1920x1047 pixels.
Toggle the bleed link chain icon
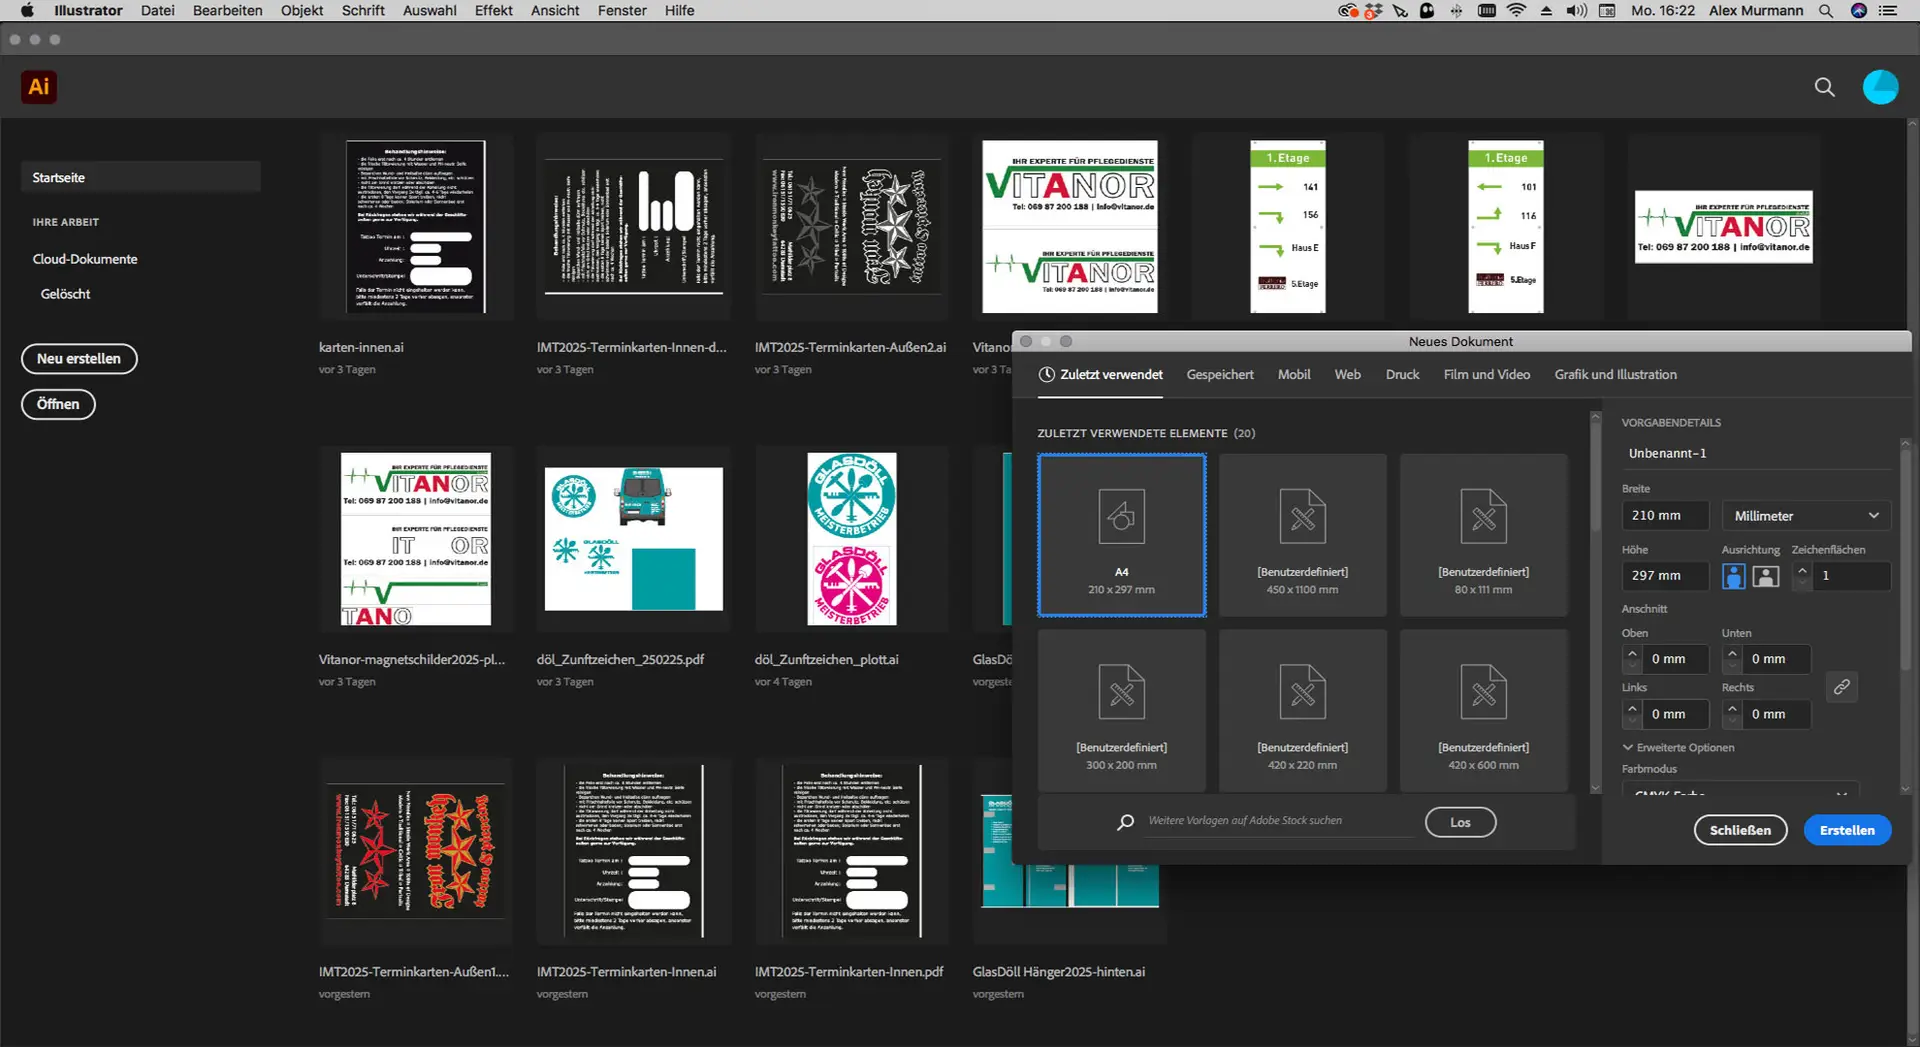click(x=1841, y=687)
